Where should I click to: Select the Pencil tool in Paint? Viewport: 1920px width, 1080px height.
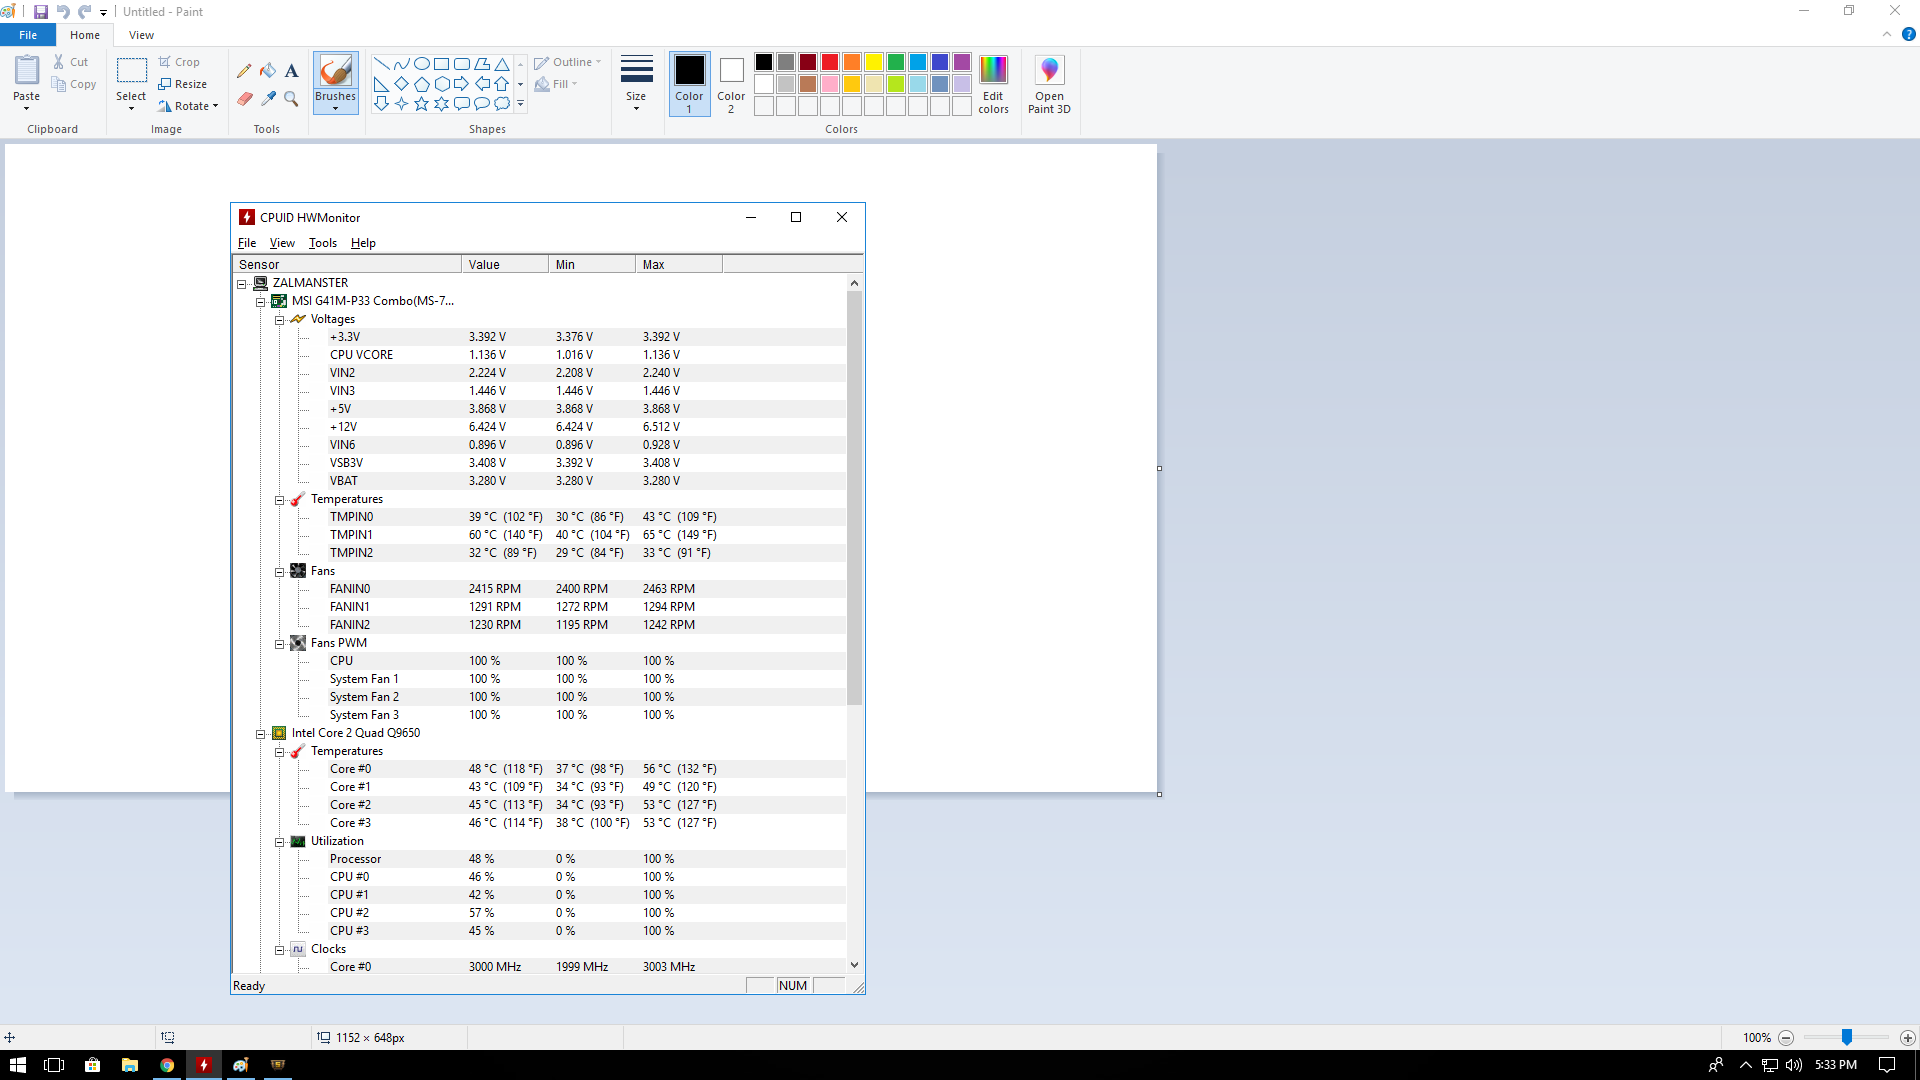point(244,71)
